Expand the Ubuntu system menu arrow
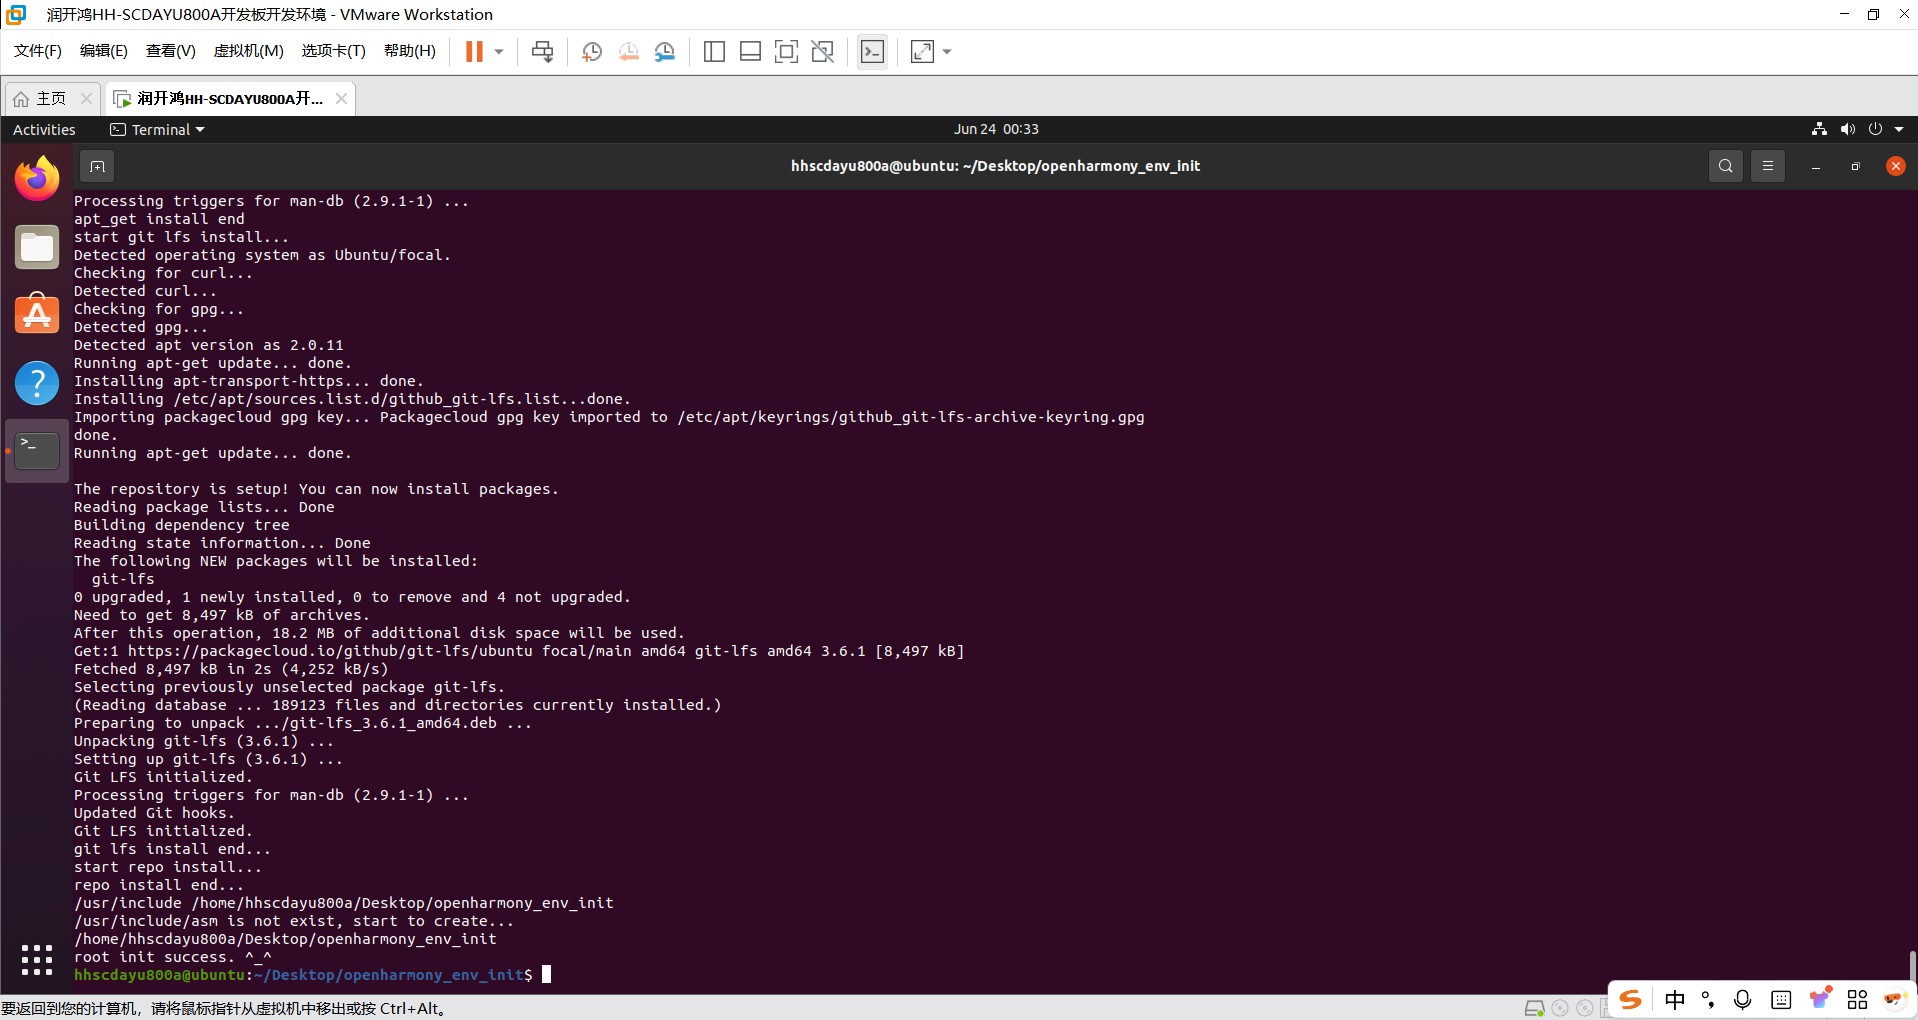This screenshot has height=1020, width=1918. [x=1899, y=129]
